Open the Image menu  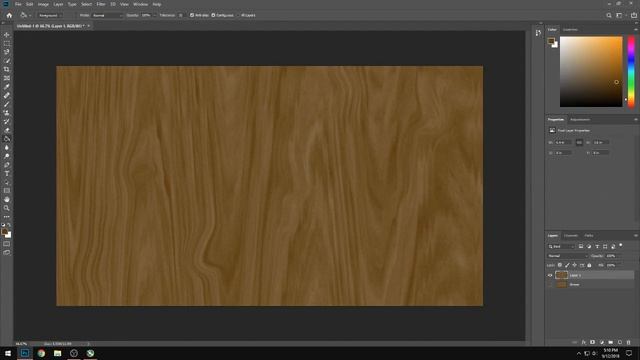click(43, 4)
